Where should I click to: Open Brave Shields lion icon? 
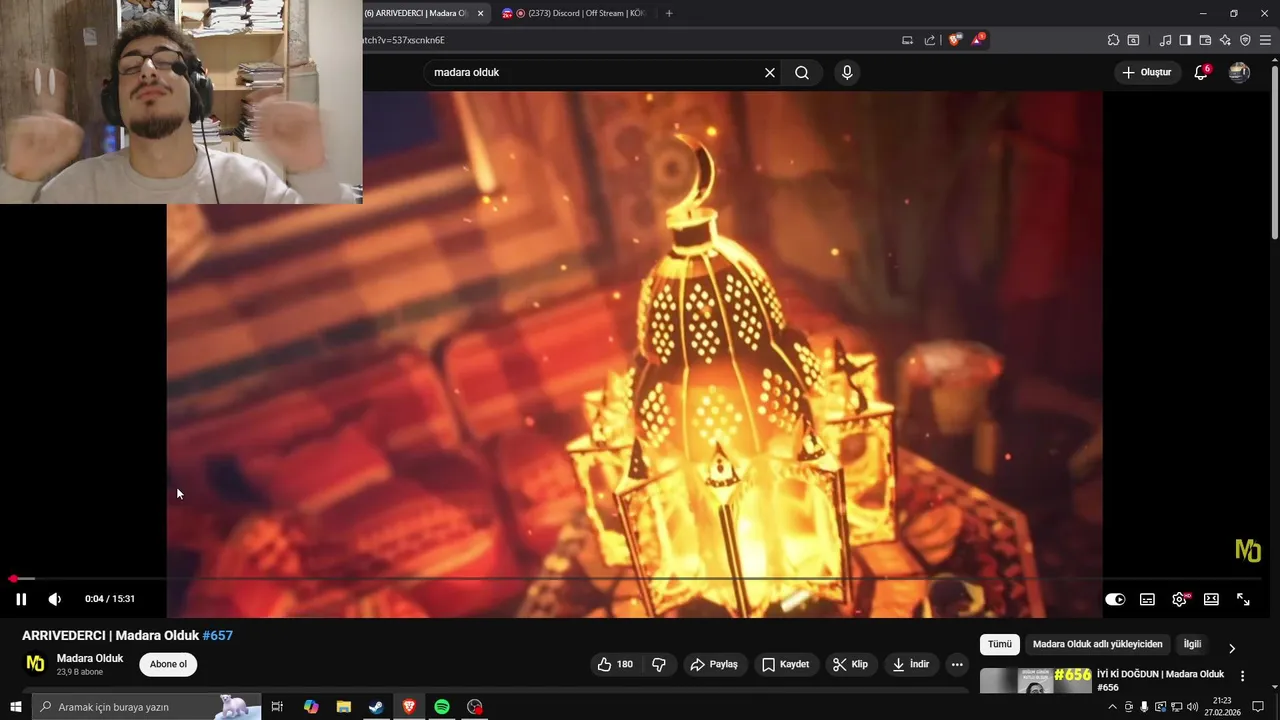click(955, 40)
